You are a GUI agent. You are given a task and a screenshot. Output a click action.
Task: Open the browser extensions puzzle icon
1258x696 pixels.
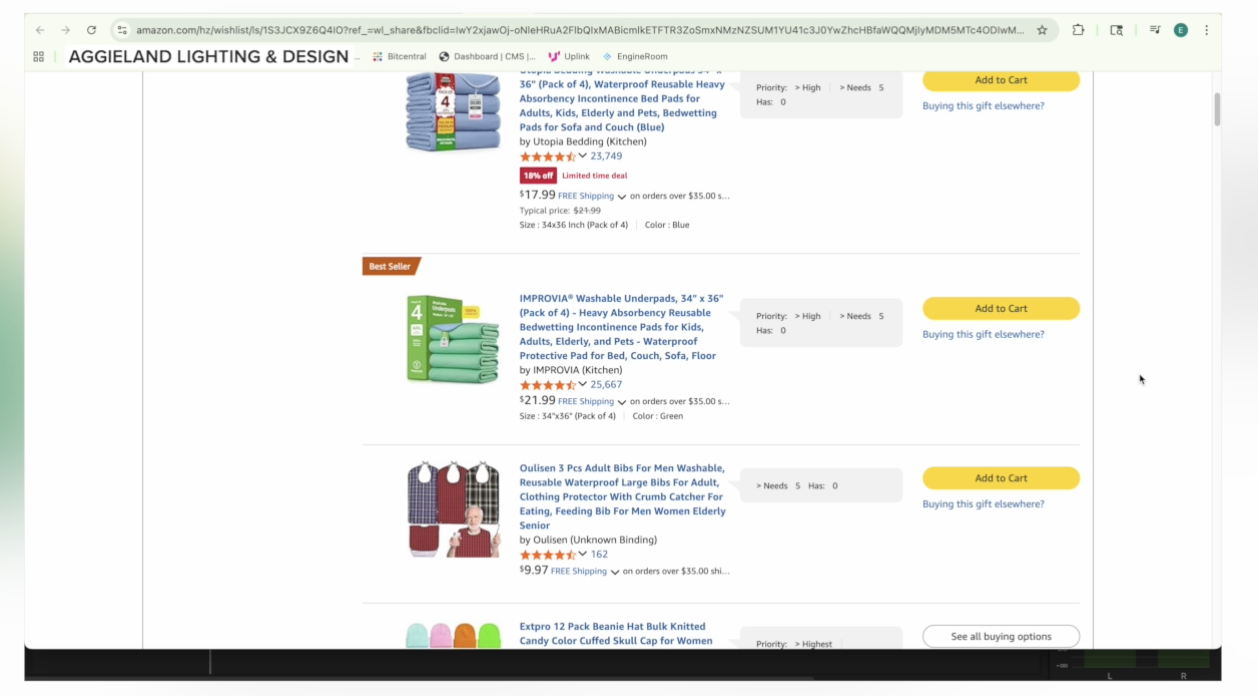(1078, 30)
